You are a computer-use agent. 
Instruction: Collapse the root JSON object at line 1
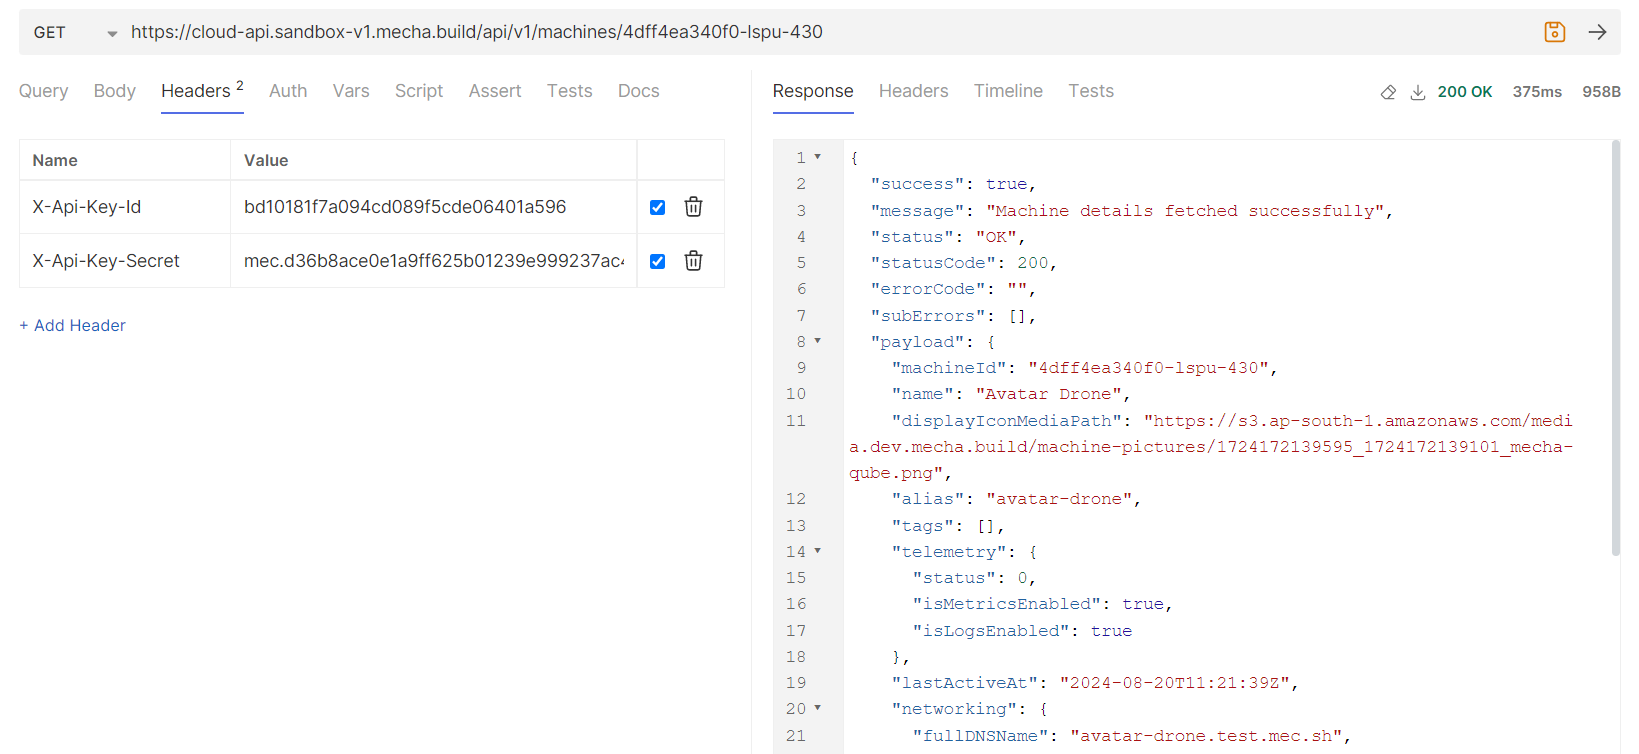click(x=818, y=157)
